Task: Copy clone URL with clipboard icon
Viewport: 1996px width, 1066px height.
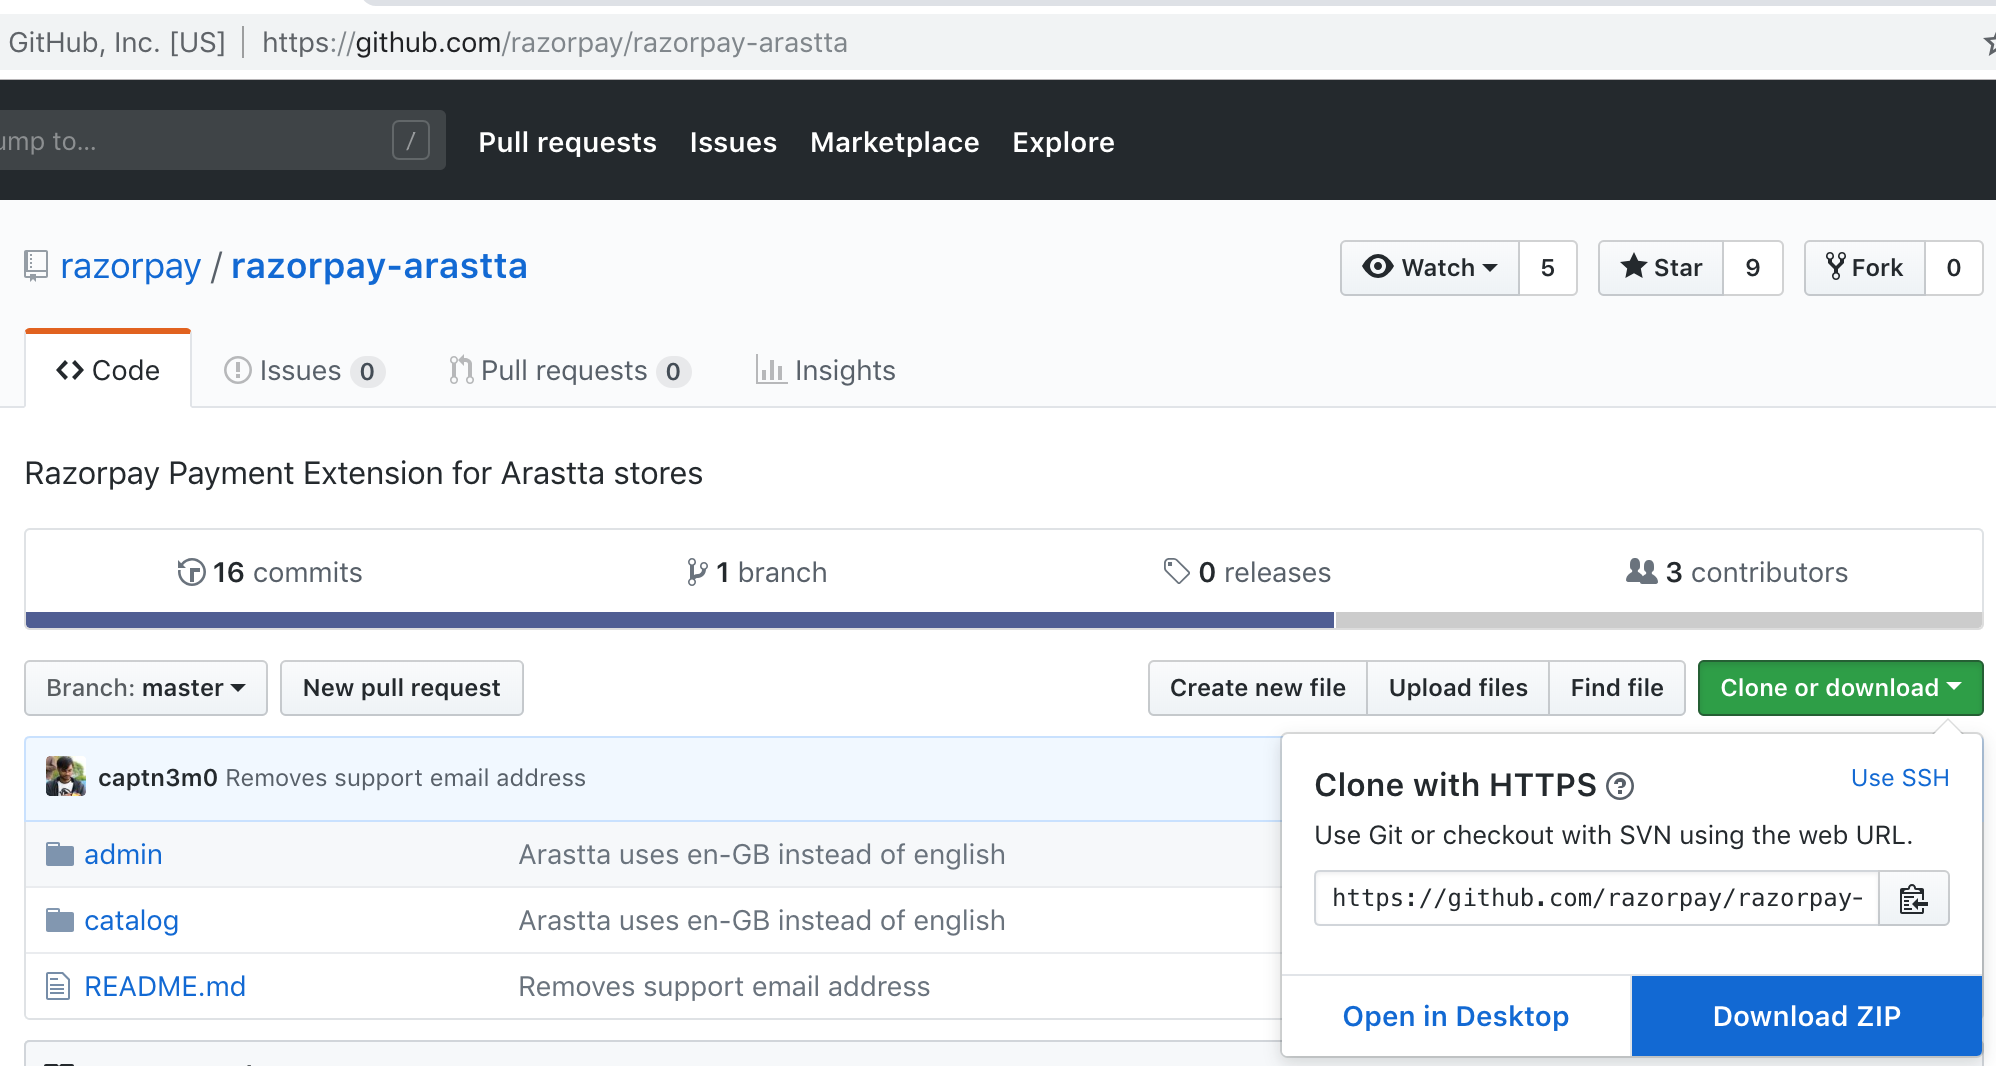Action: coord(1913,898)
